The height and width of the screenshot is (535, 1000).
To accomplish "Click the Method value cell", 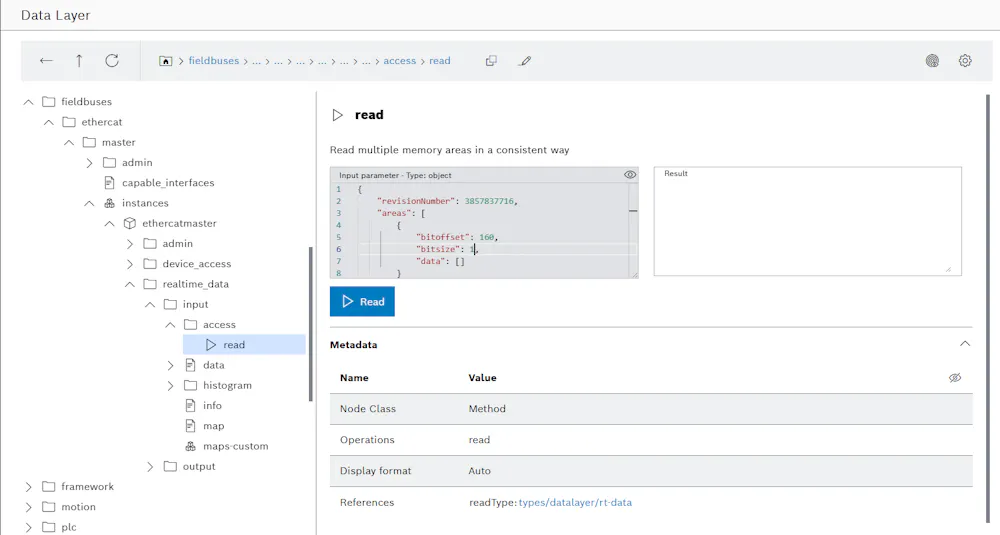I will [x=487, y=409].
